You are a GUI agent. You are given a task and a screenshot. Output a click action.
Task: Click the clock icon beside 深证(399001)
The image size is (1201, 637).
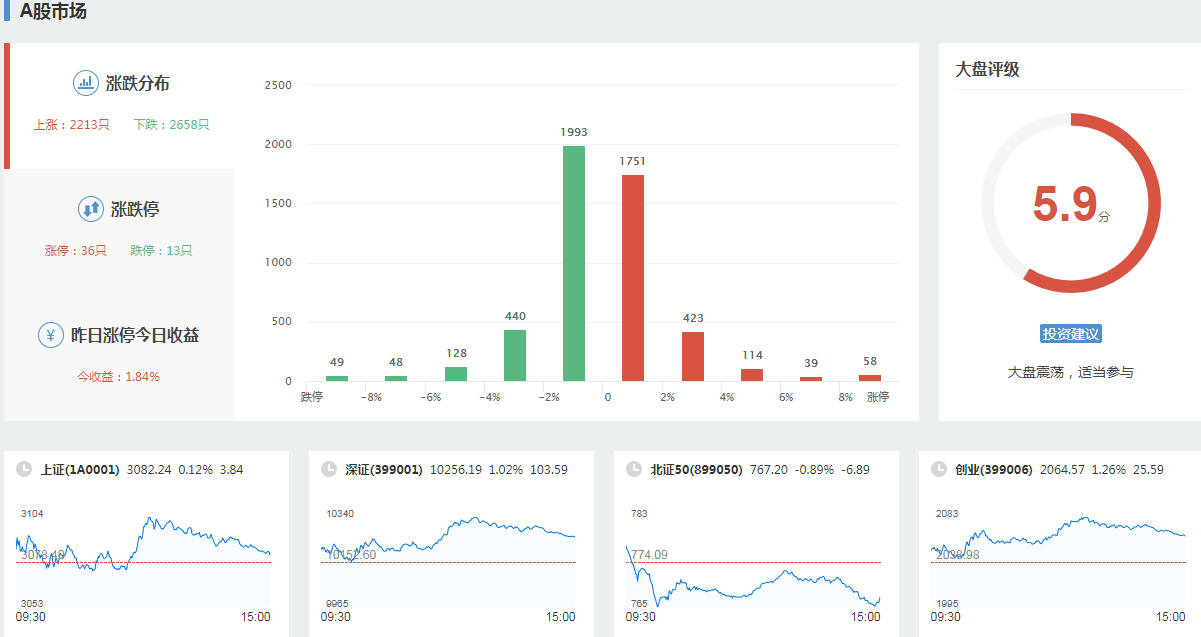tap(329, 469)
